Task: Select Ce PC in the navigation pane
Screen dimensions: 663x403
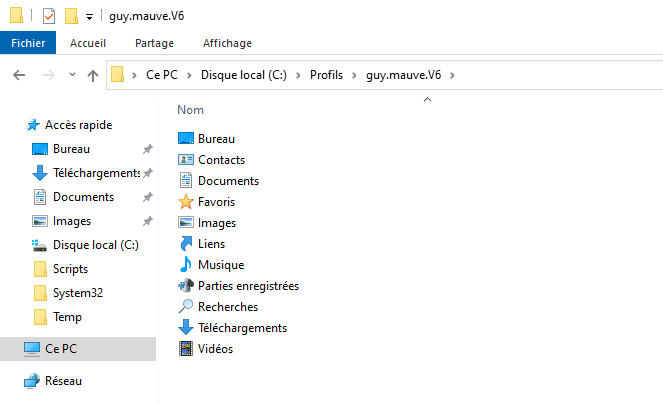Action: (x=78, y=349)
